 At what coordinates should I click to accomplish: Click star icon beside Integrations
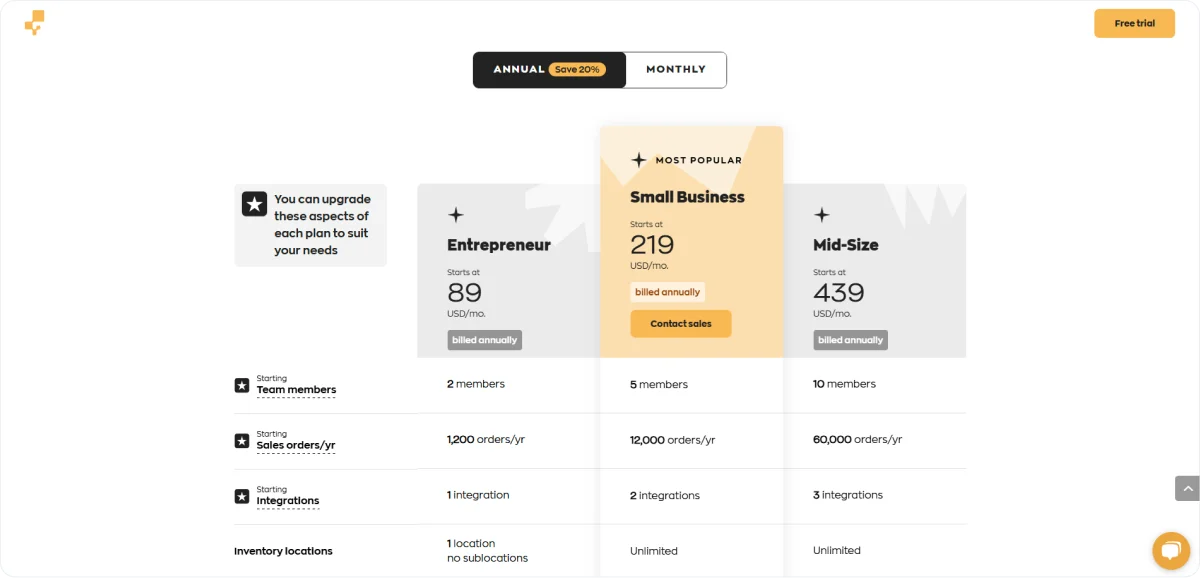[242, 496]
